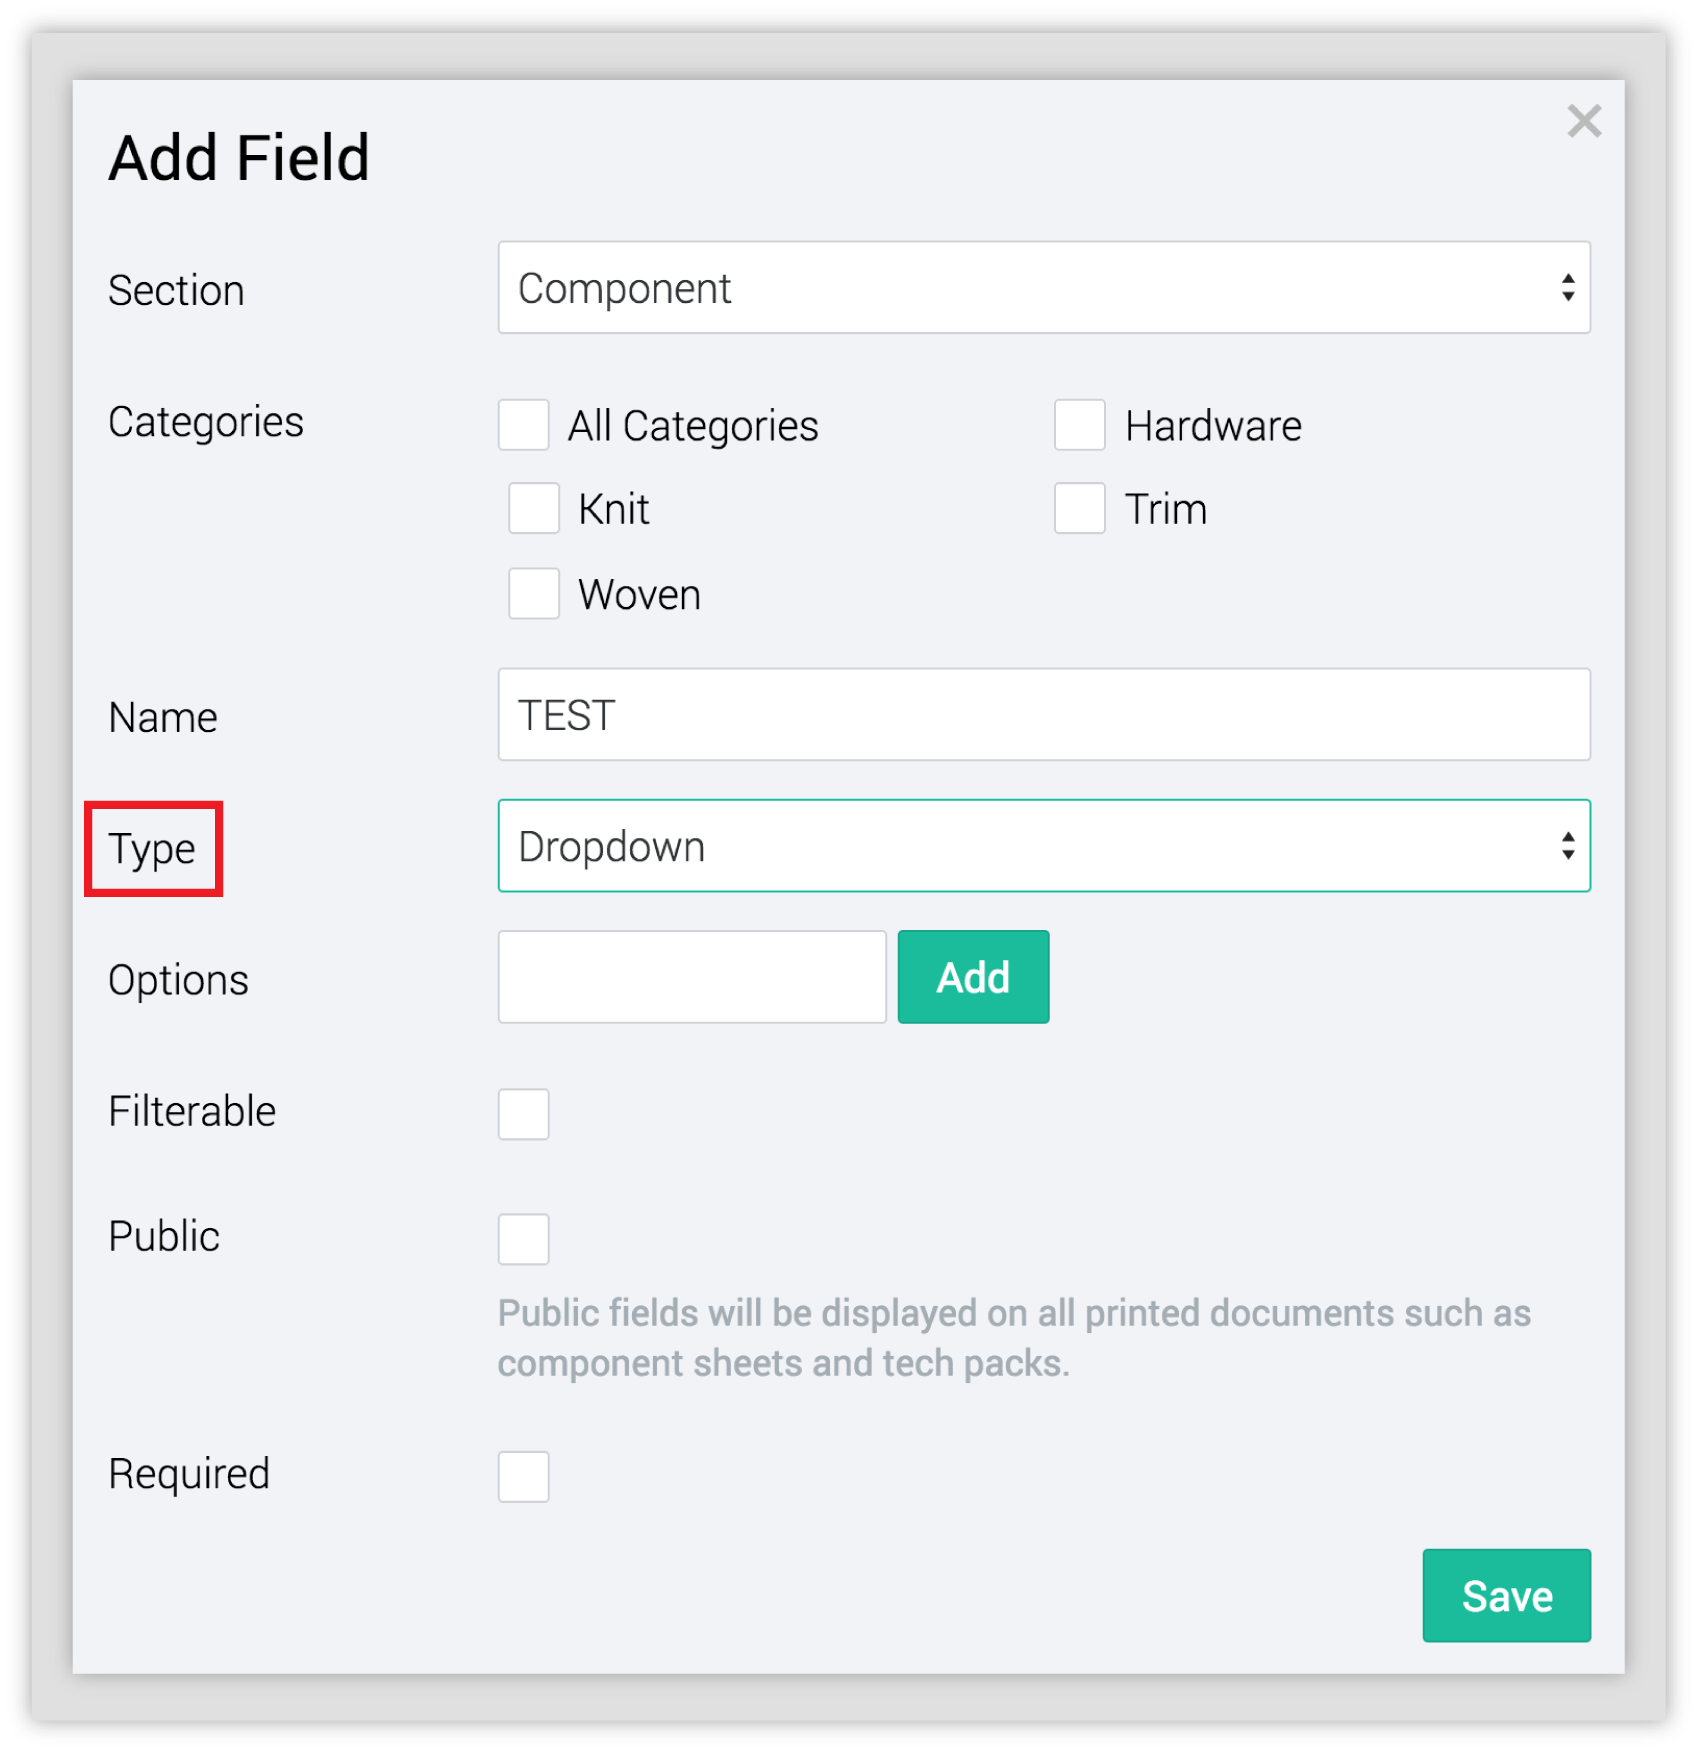Screen dimensions: 1698x1752
Task: Tick the Trim category checkbox
Action: tap(1079, 509)
